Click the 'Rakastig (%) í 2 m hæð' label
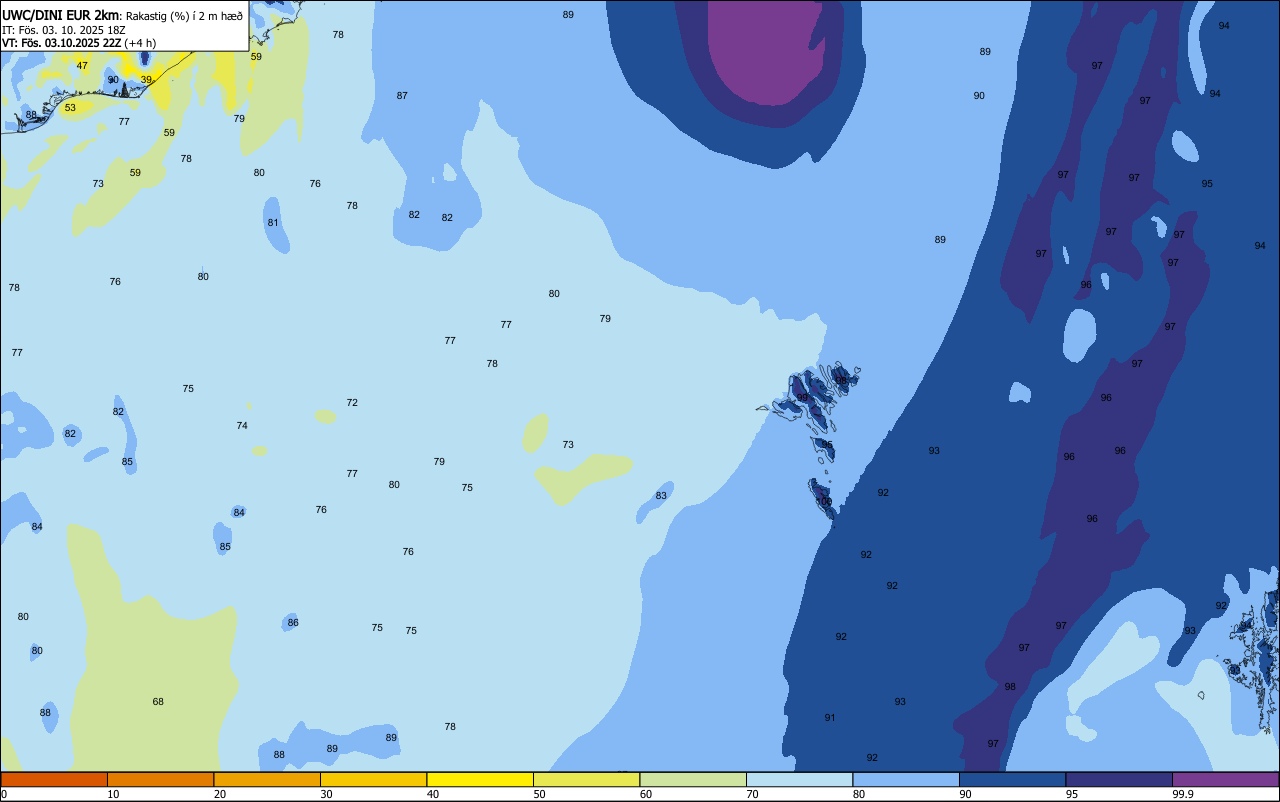Screen dimensions: 1280x802 (183, 15)
